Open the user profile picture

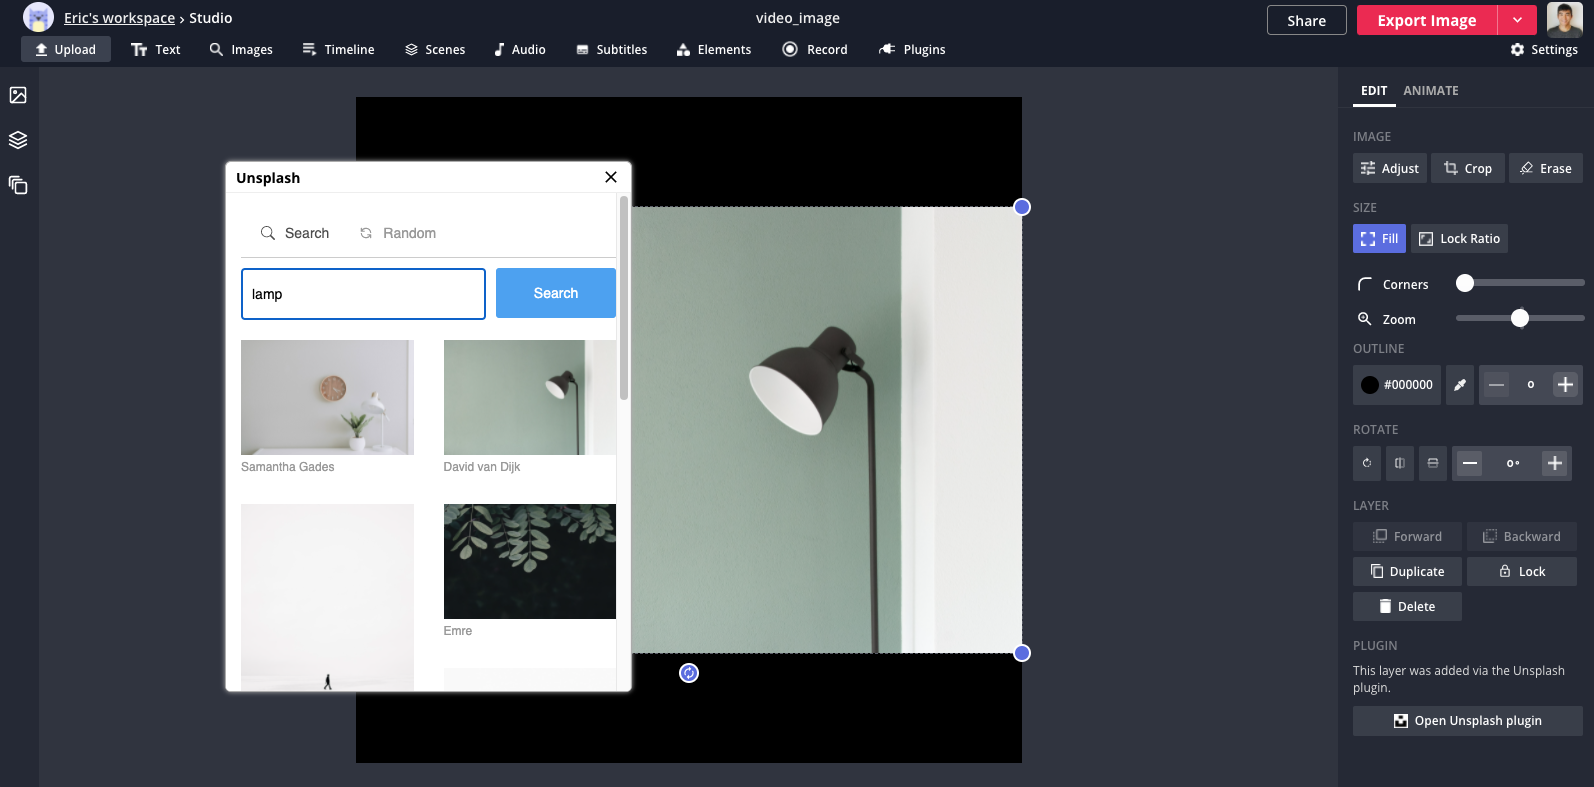[1564, 19]
